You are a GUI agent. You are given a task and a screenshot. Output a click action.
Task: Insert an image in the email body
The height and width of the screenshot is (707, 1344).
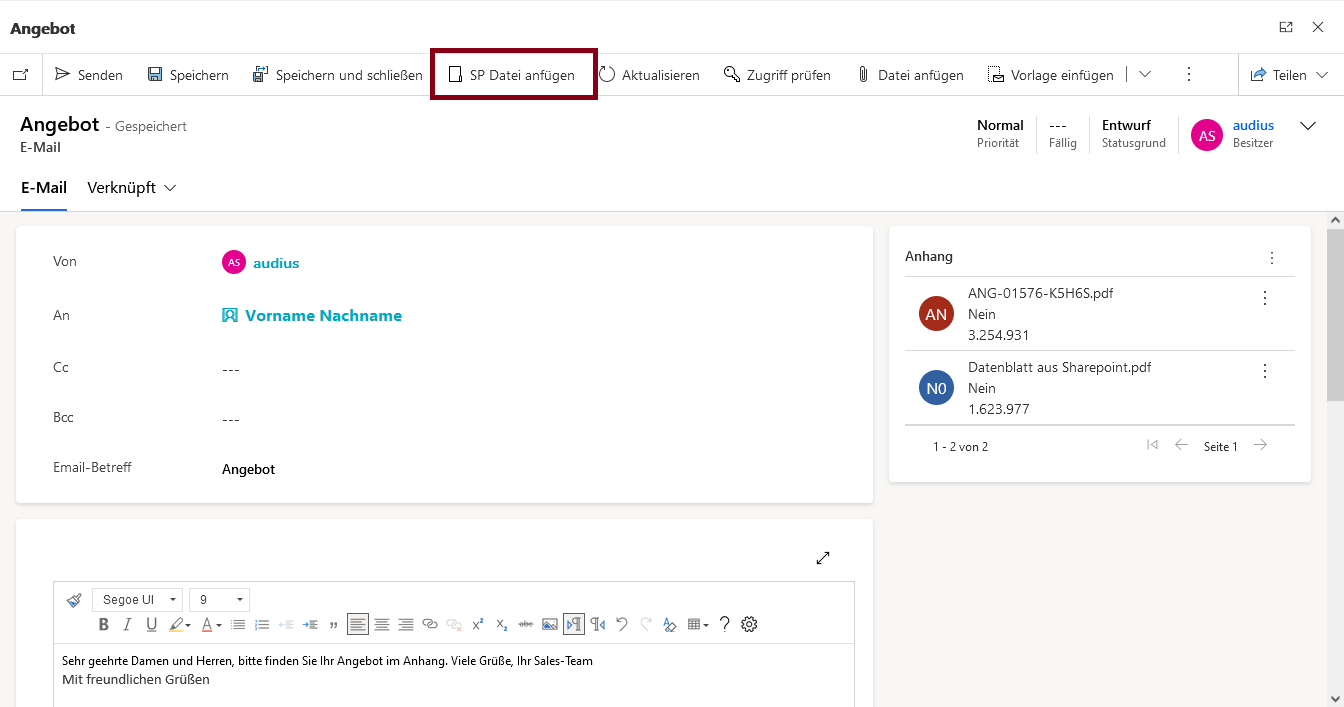click(x=549, y=624)
